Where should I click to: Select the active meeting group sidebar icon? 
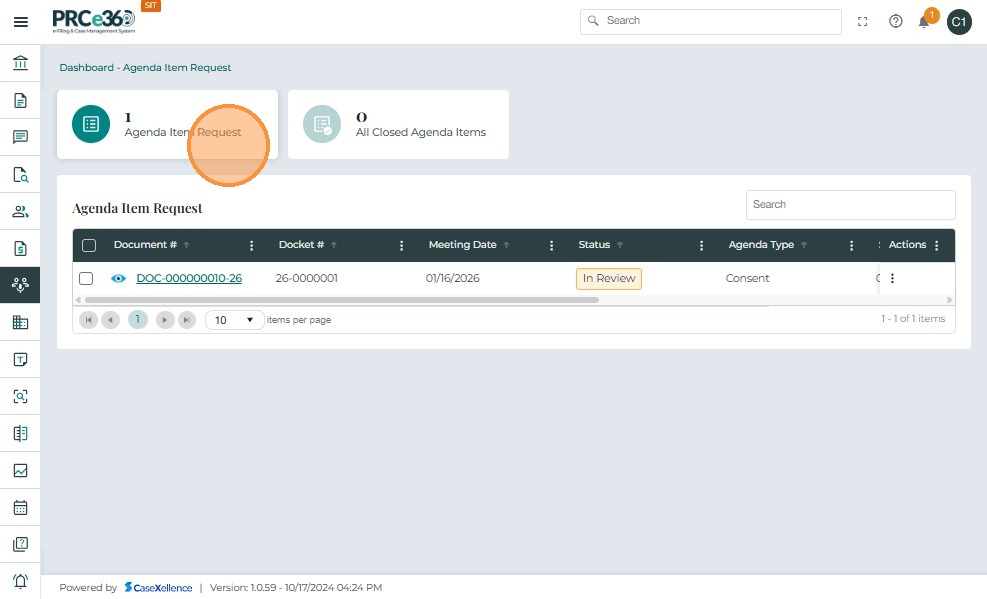pyautogui.click(x=20, y=285)
